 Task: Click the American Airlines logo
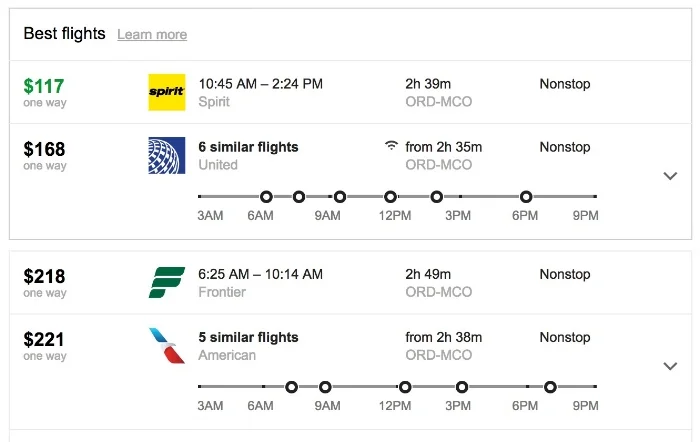pos(166,345)
